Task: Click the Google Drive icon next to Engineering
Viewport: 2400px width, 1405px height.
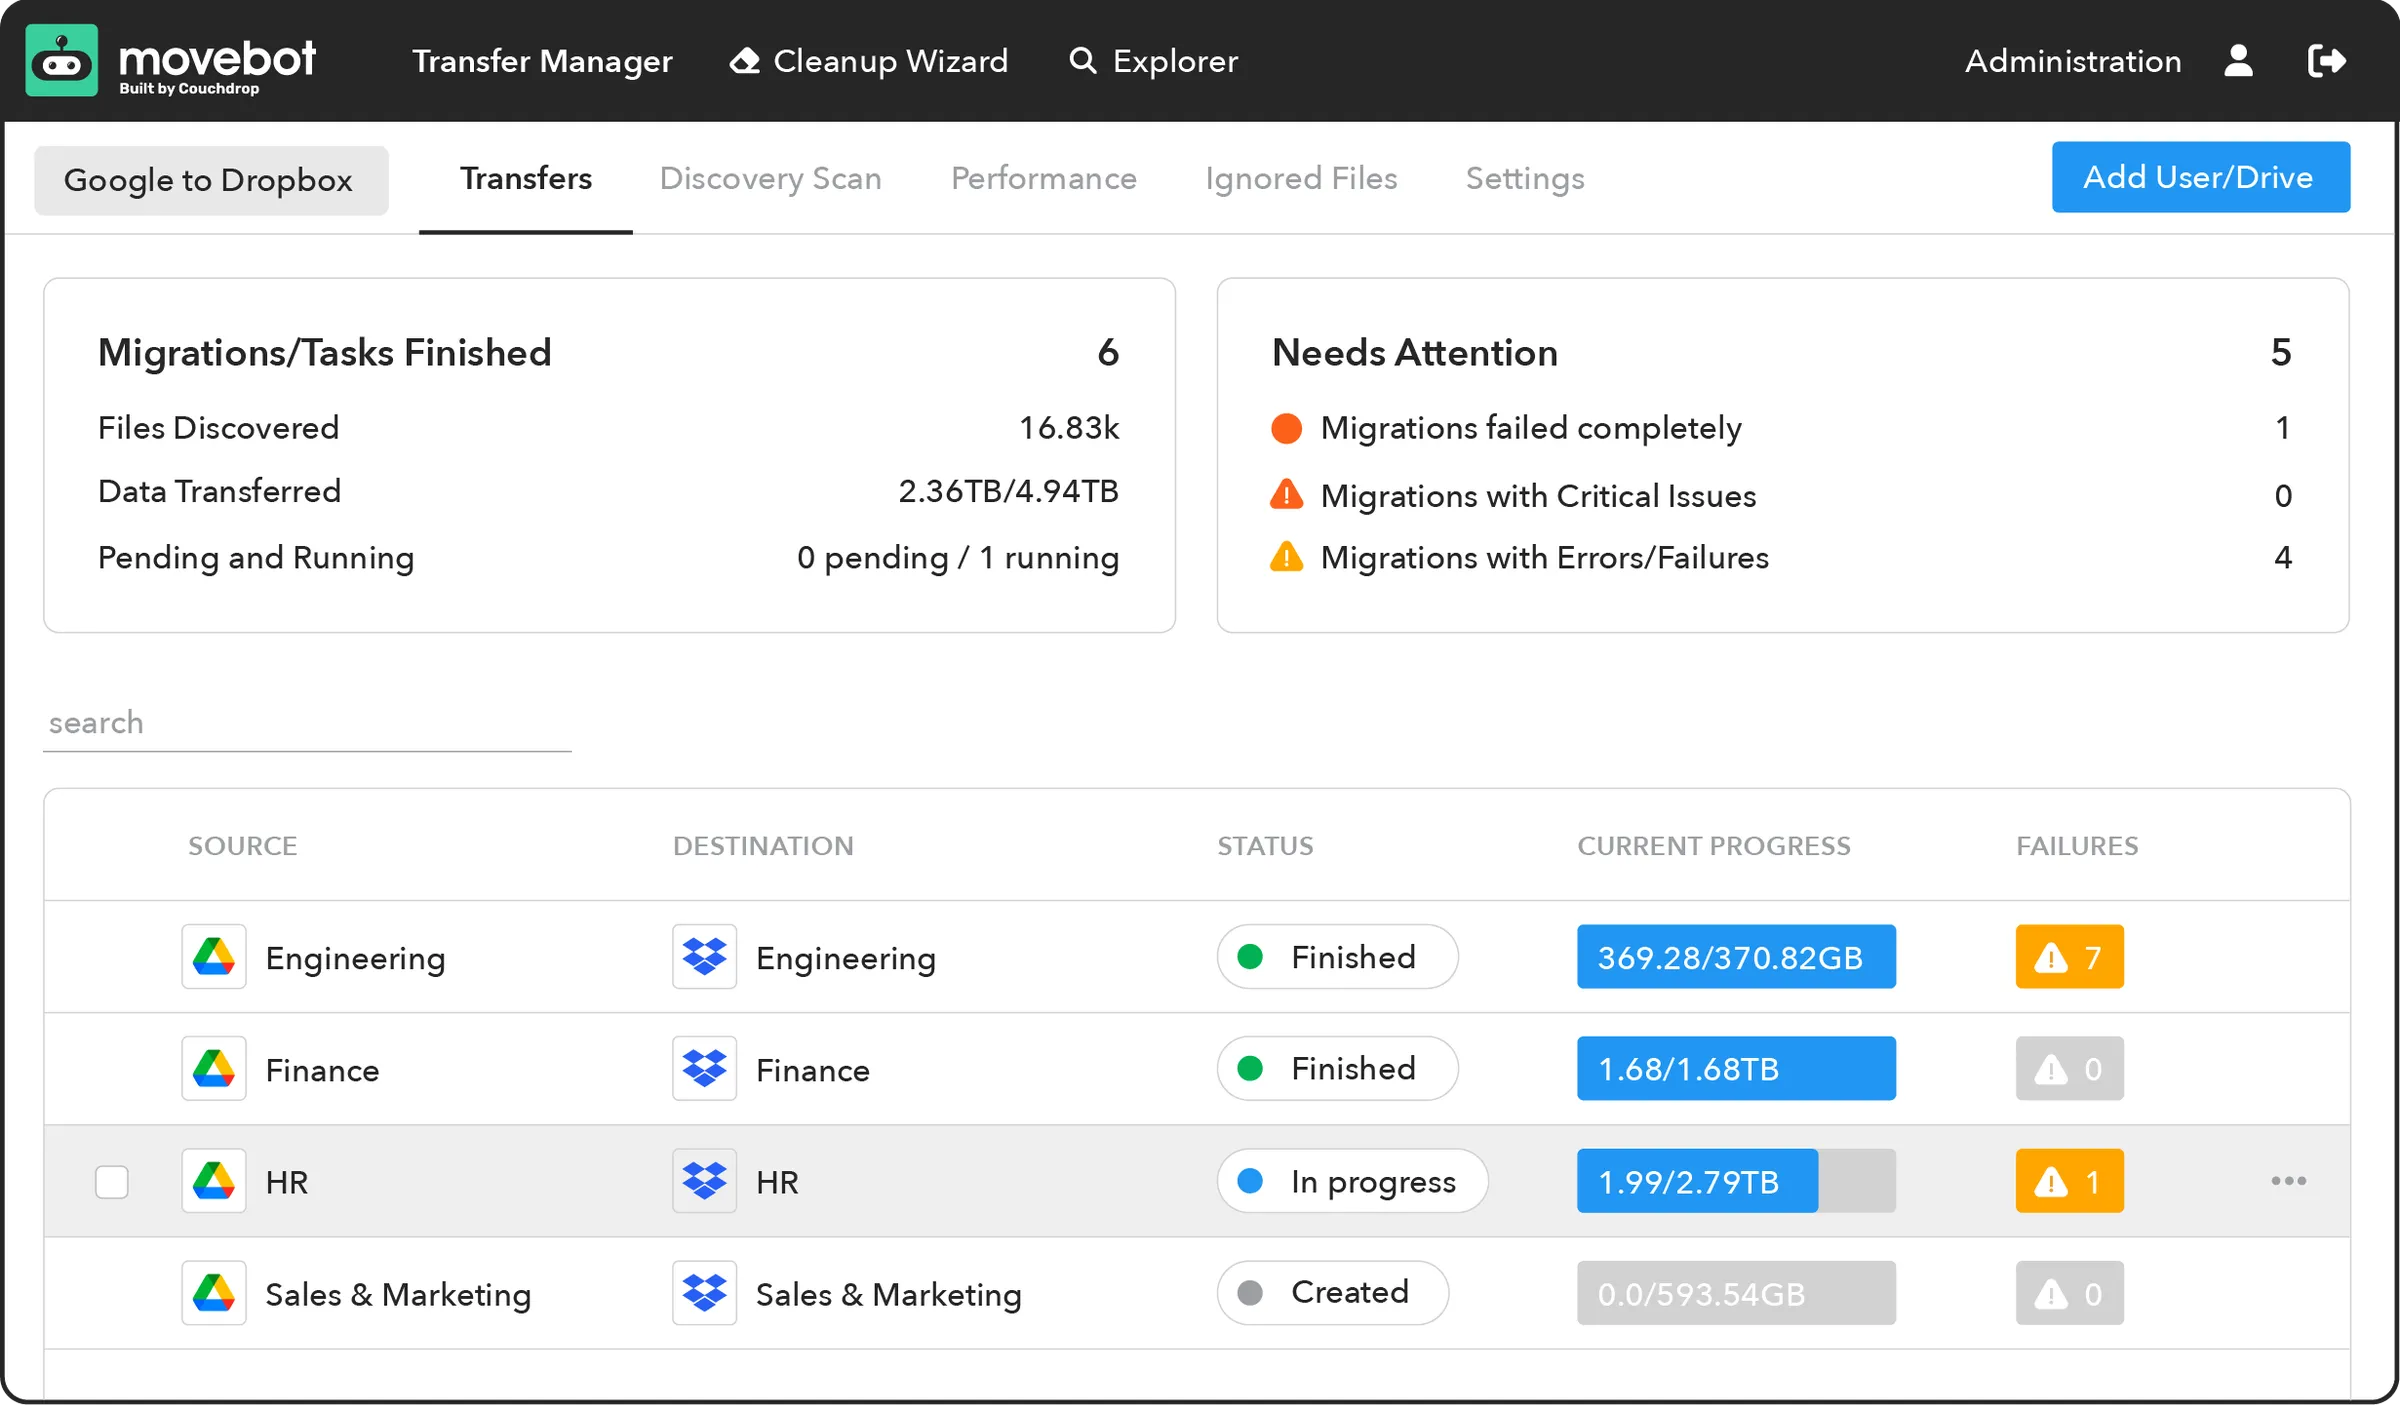Action: (213, 957)
